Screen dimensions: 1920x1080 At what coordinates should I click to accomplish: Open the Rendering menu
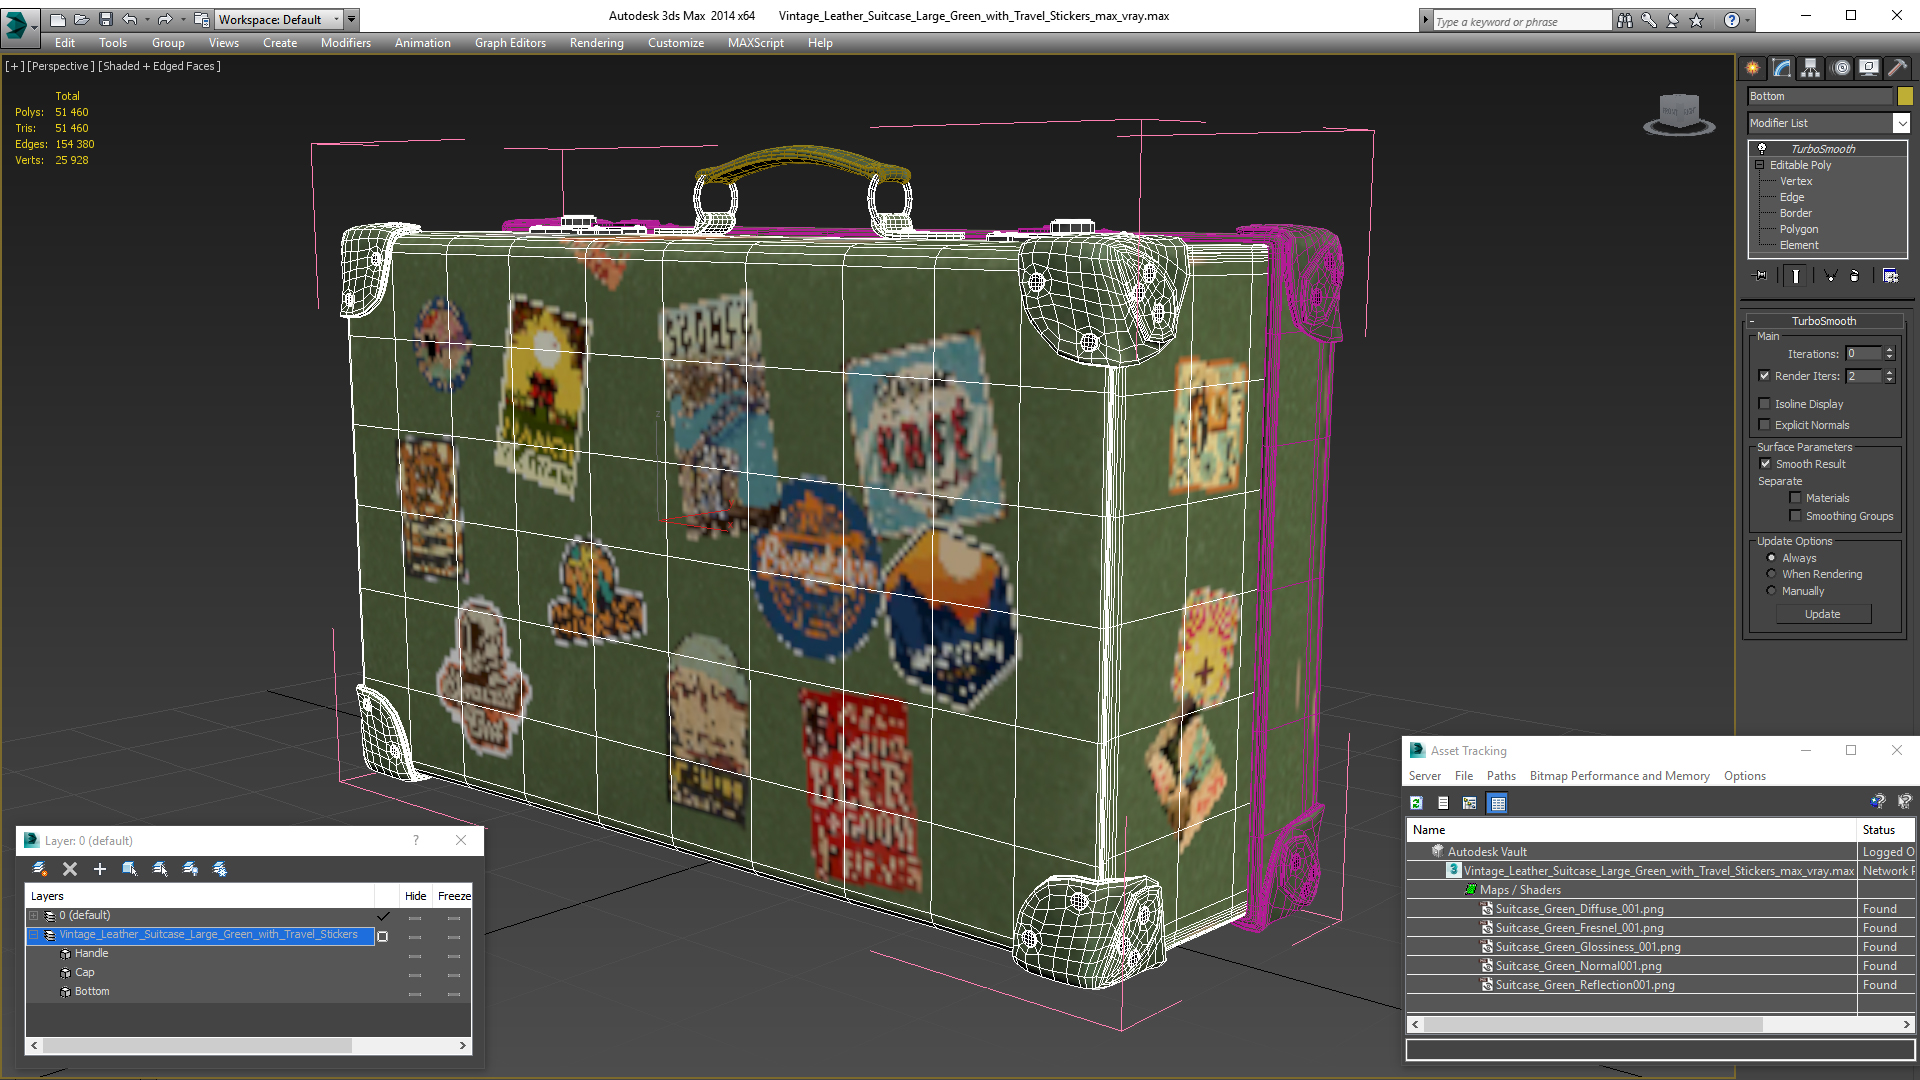coord(596,43)
